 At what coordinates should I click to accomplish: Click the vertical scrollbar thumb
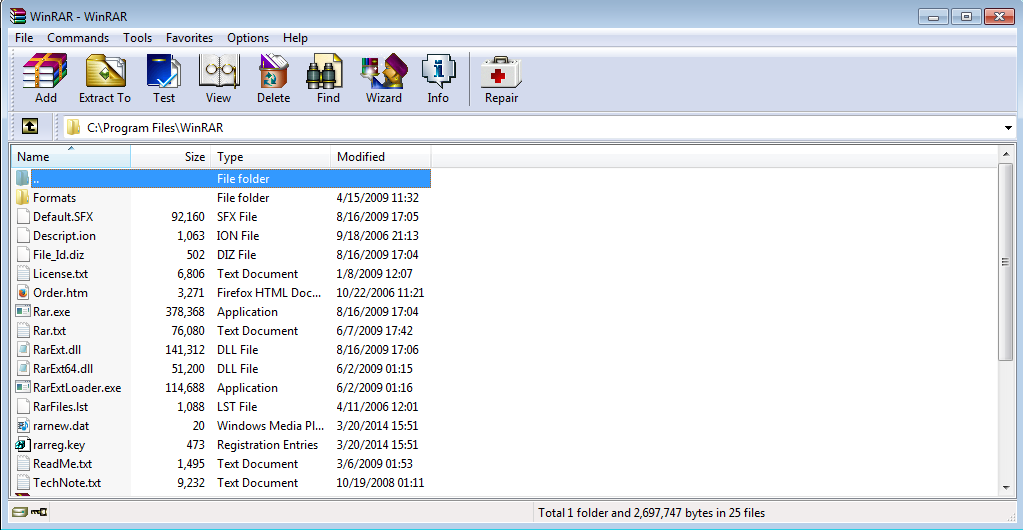[1005, 261]
